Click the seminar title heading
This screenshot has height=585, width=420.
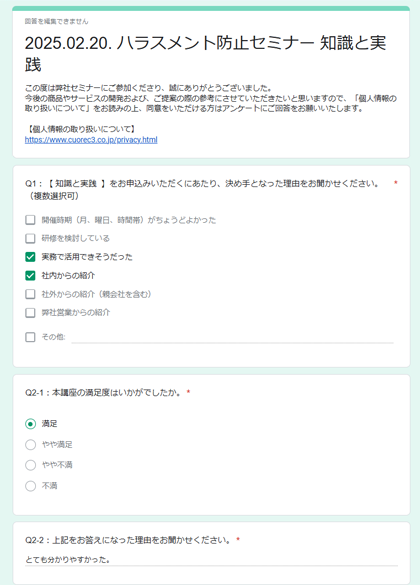206,54
